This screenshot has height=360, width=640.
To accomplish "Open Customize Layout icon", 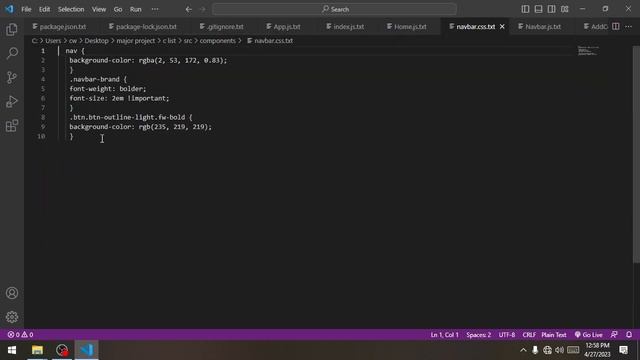I will 564,9.
